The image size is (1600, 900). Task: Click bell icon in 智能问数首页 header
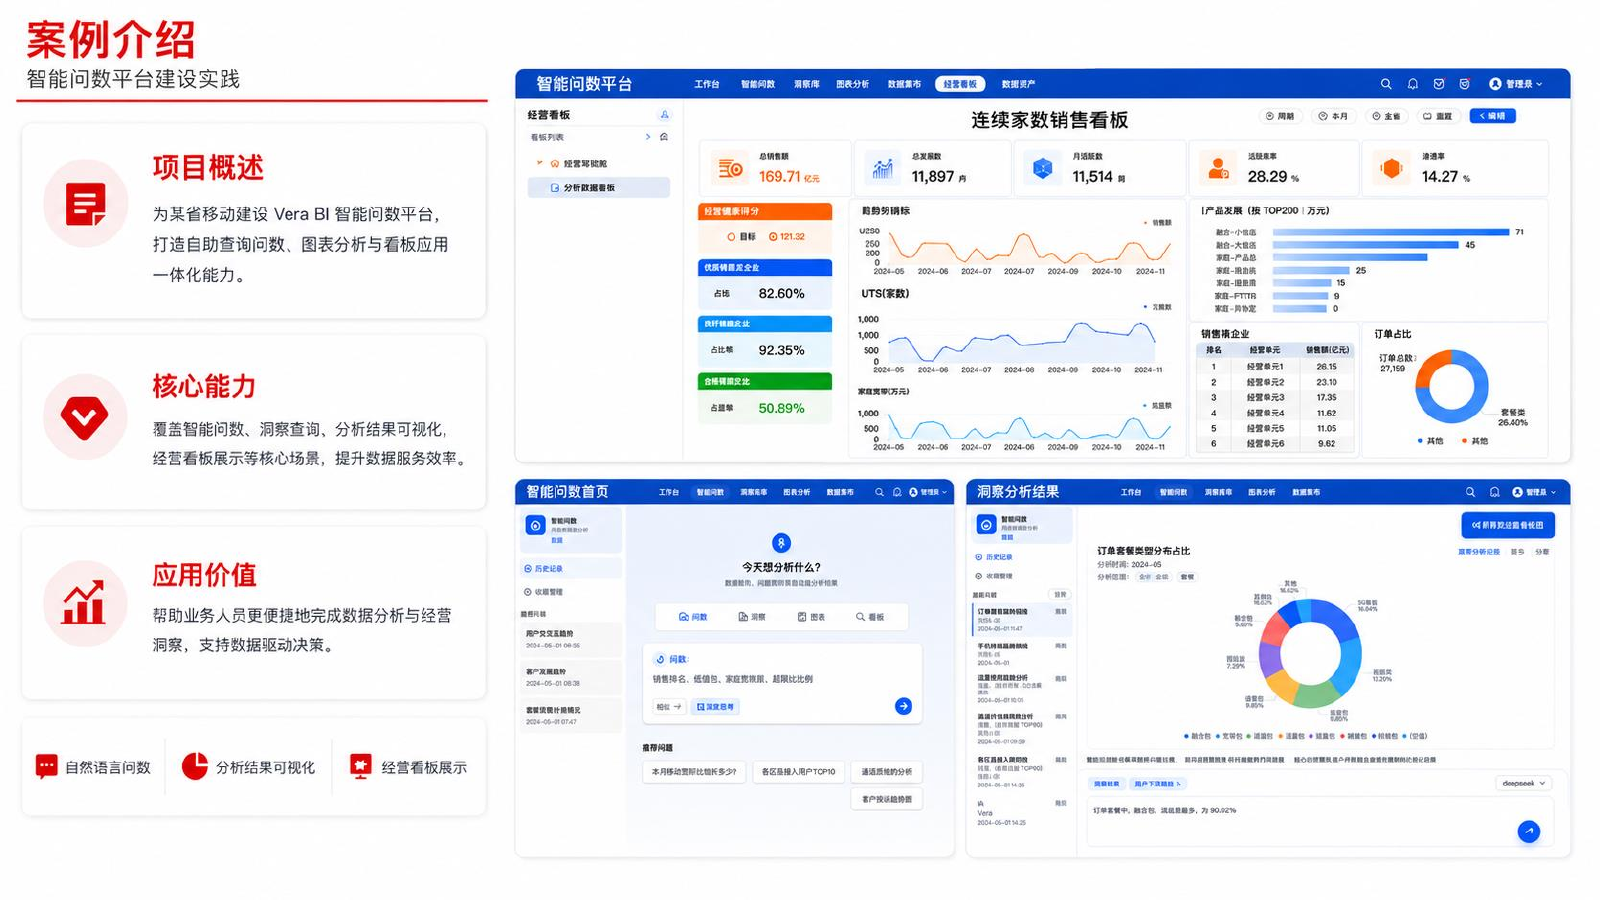897,492
